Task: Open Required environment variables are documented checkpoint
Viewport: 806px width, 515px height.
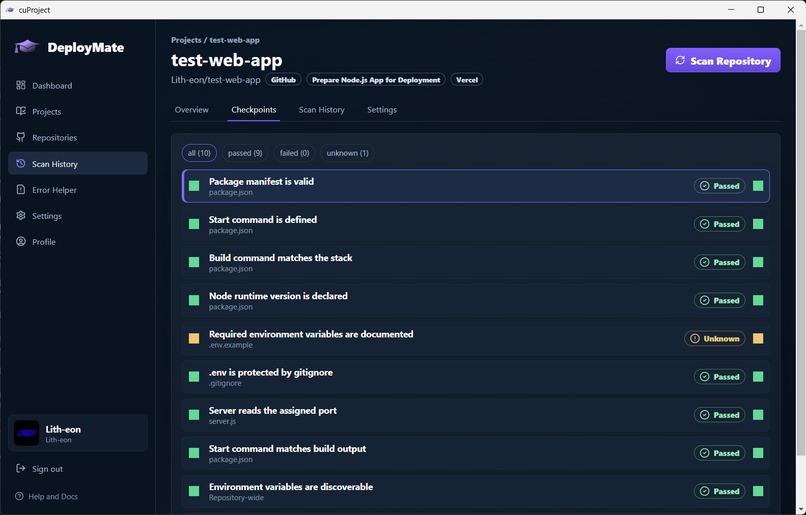Action: pyautogui.click(x=475, y=339)
